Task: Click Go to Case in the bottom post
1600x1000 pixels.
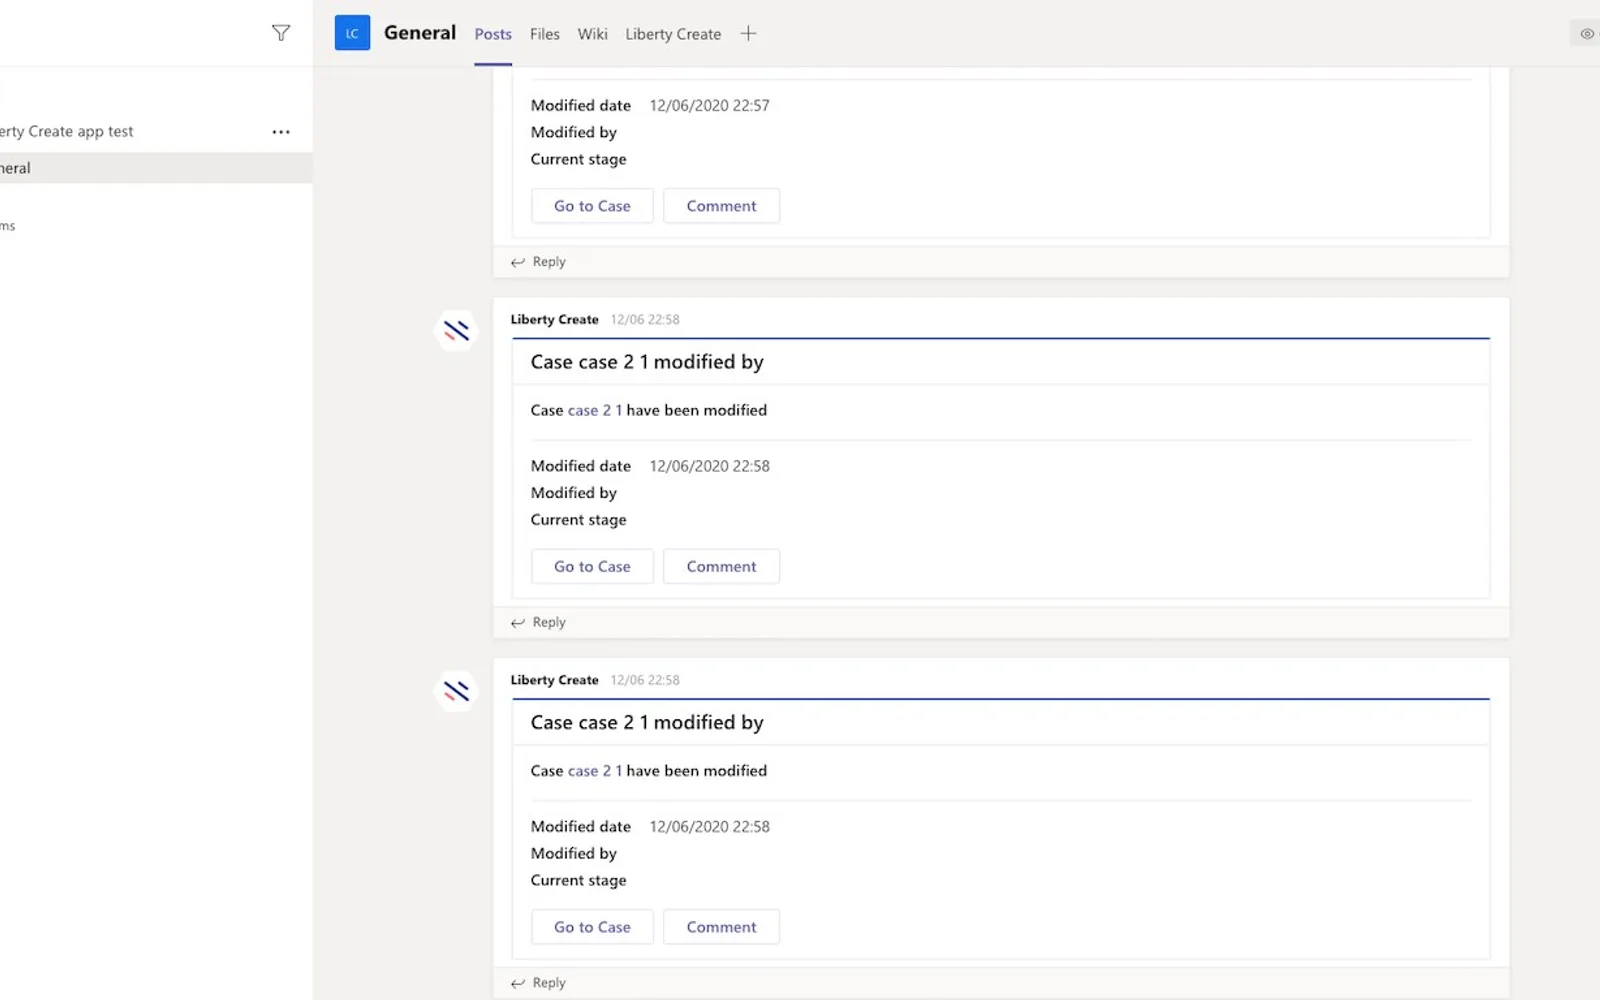Action: click(592, 927)
